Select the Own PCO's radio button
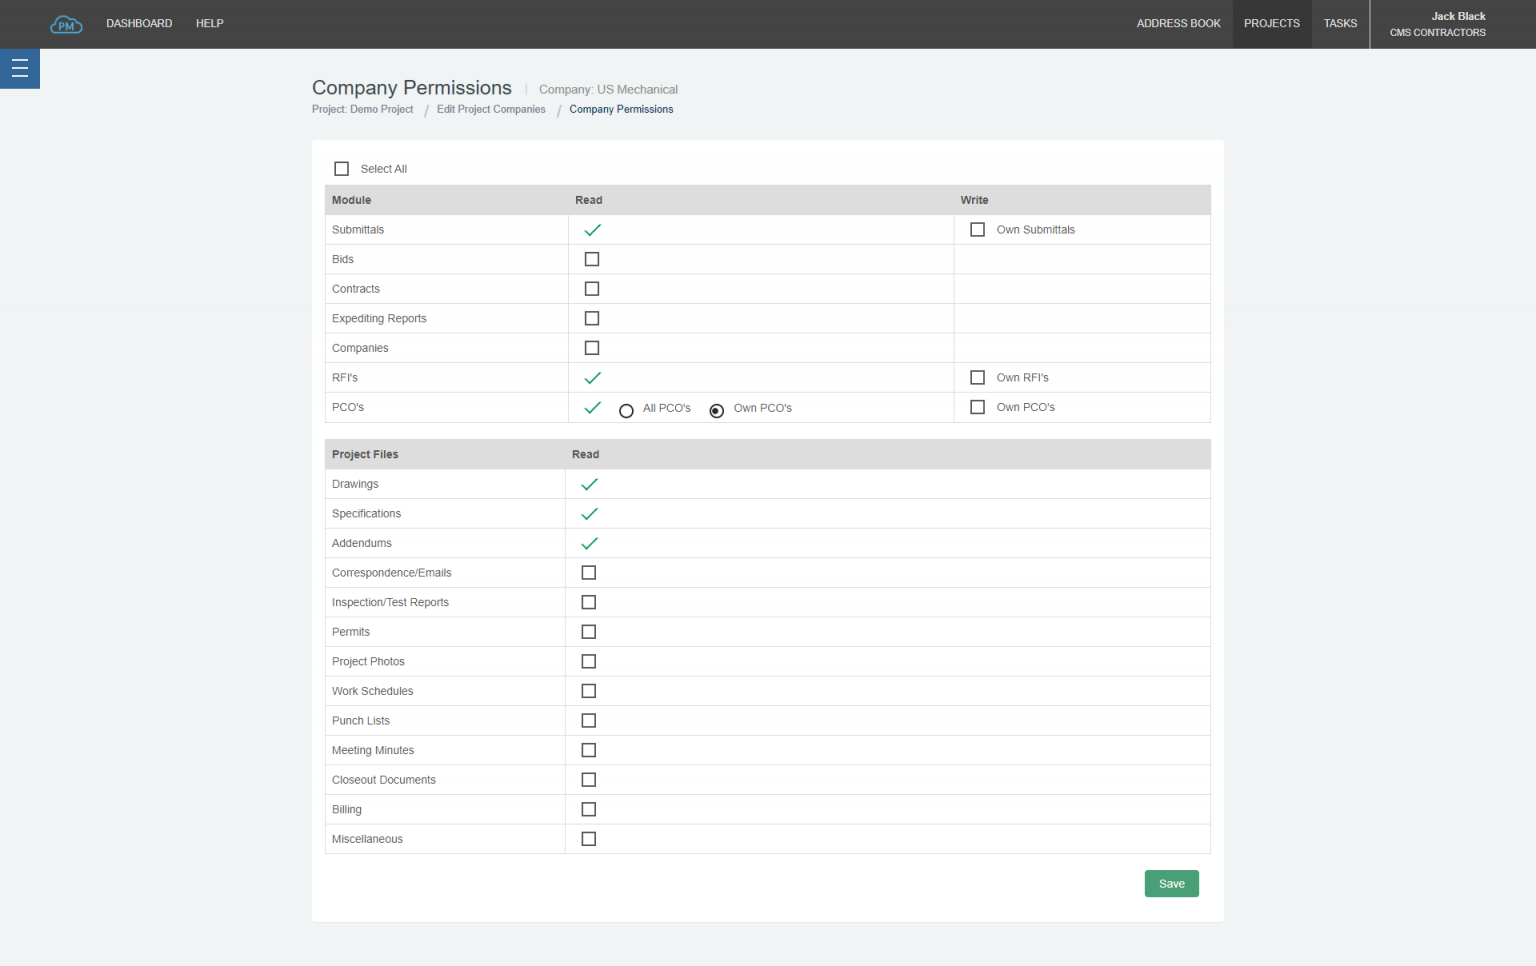The image size is (1536, 966). point(716,410)
